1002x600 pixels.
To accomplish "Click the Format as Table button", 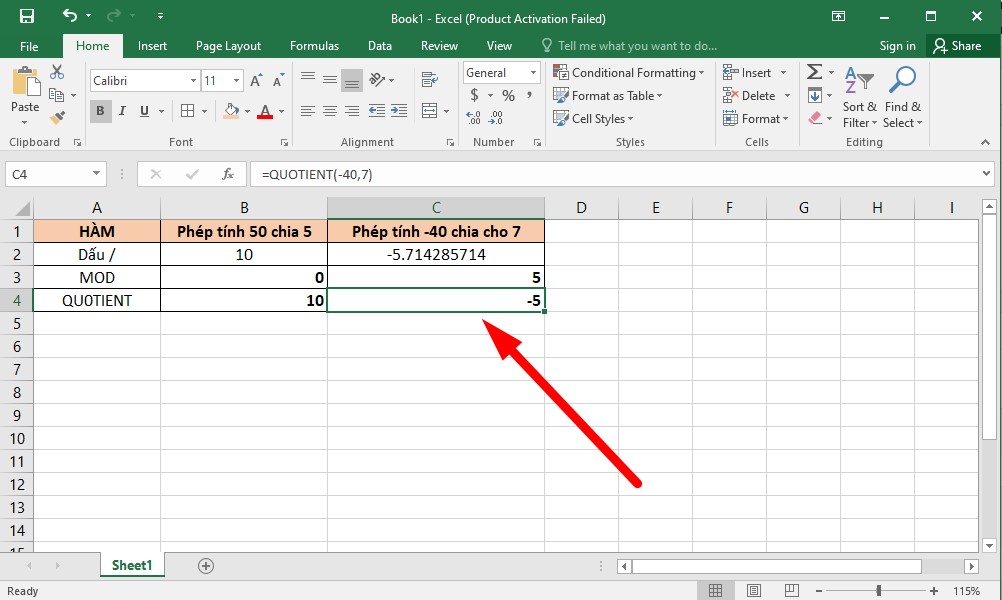I will [x=608, y=95].
